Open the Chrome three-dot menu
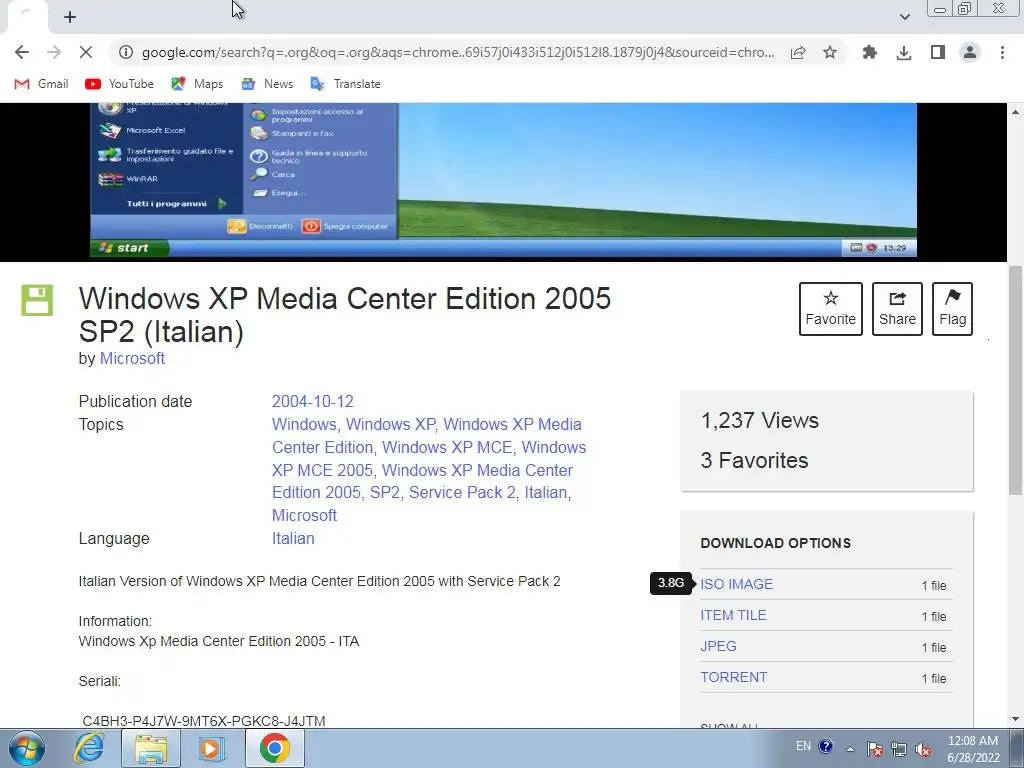1024x768 pixels. pos(1002,52)
